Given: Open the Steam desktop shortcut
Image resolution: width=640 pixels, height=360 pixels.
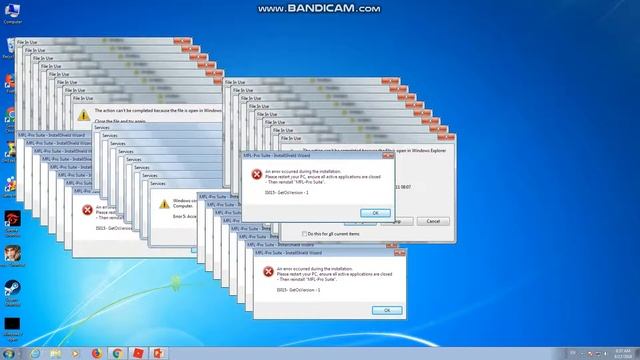Looking at the screenshot, I should (x=12, y=292).
